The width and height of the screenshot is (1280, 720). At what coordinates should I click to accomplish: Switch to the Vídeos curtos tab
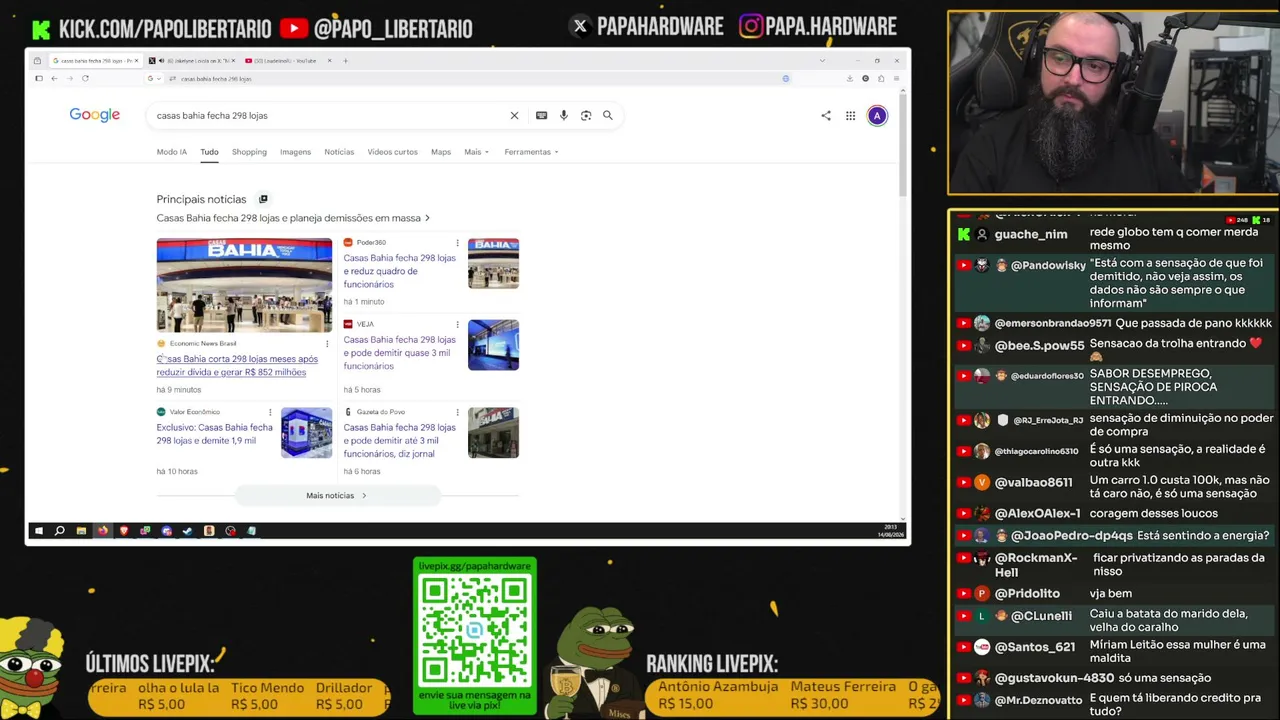[x=392, y=152]
